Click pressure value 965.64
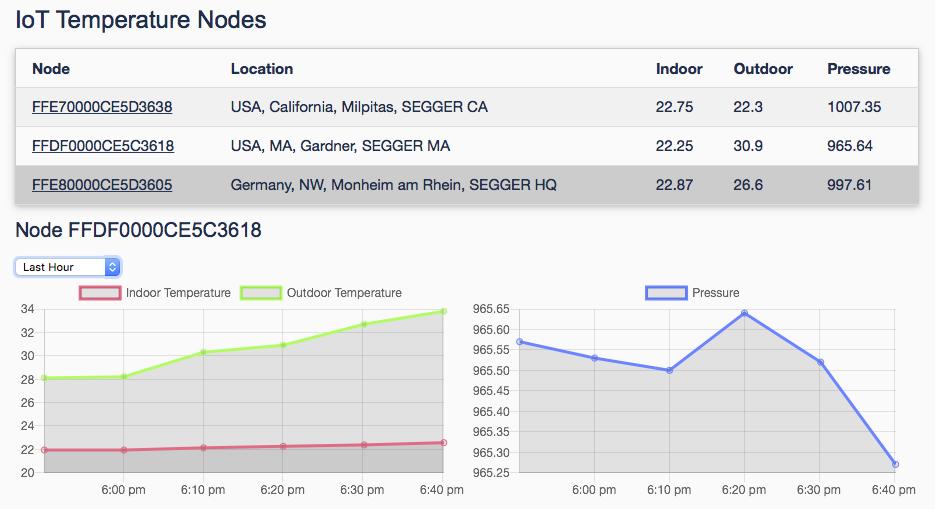 click(850, 145)
